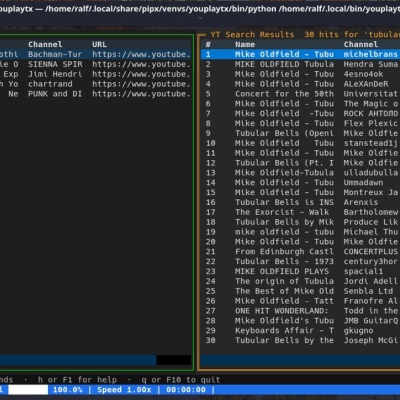Select result 17 The Exorcist - Walk
The image size is (400, 400).
(x=300, y=212)
